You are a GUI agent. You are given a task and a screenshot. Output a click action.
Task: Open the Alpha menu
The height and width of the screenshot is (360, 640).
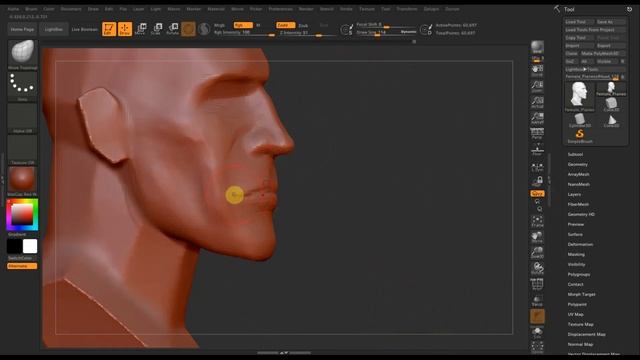click(x=13, y=9)
